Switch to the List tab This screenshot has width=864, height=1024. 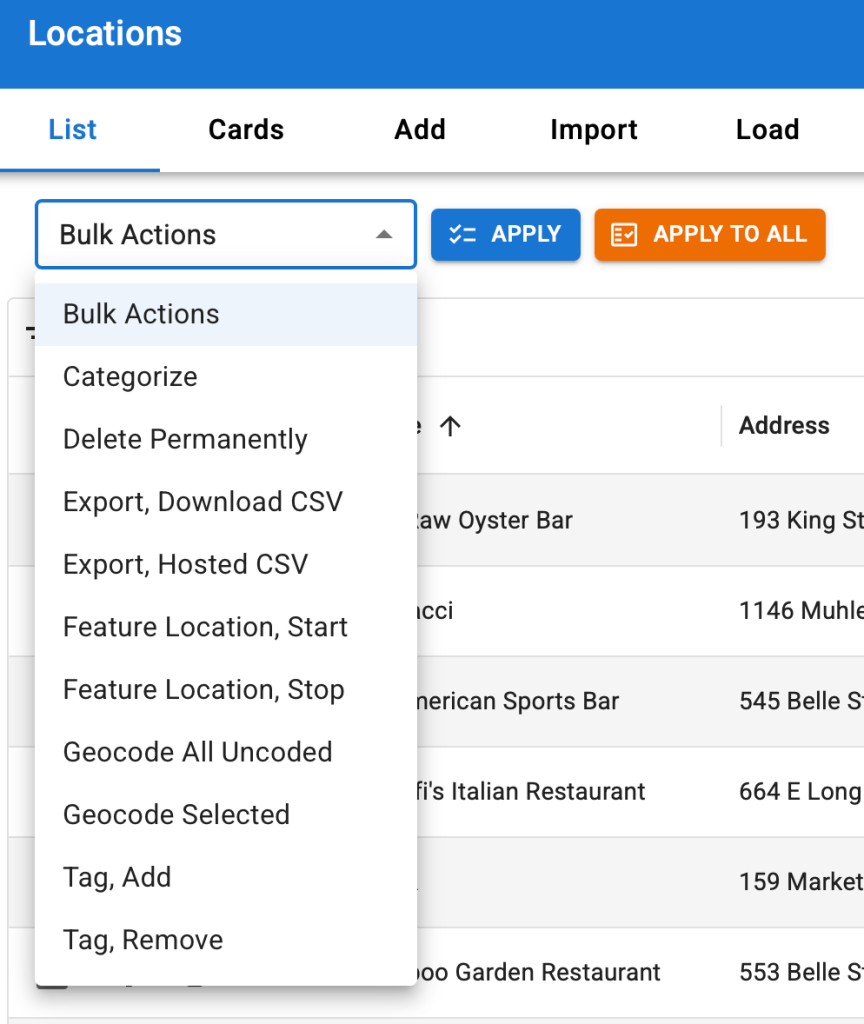(x=72, y=130)
